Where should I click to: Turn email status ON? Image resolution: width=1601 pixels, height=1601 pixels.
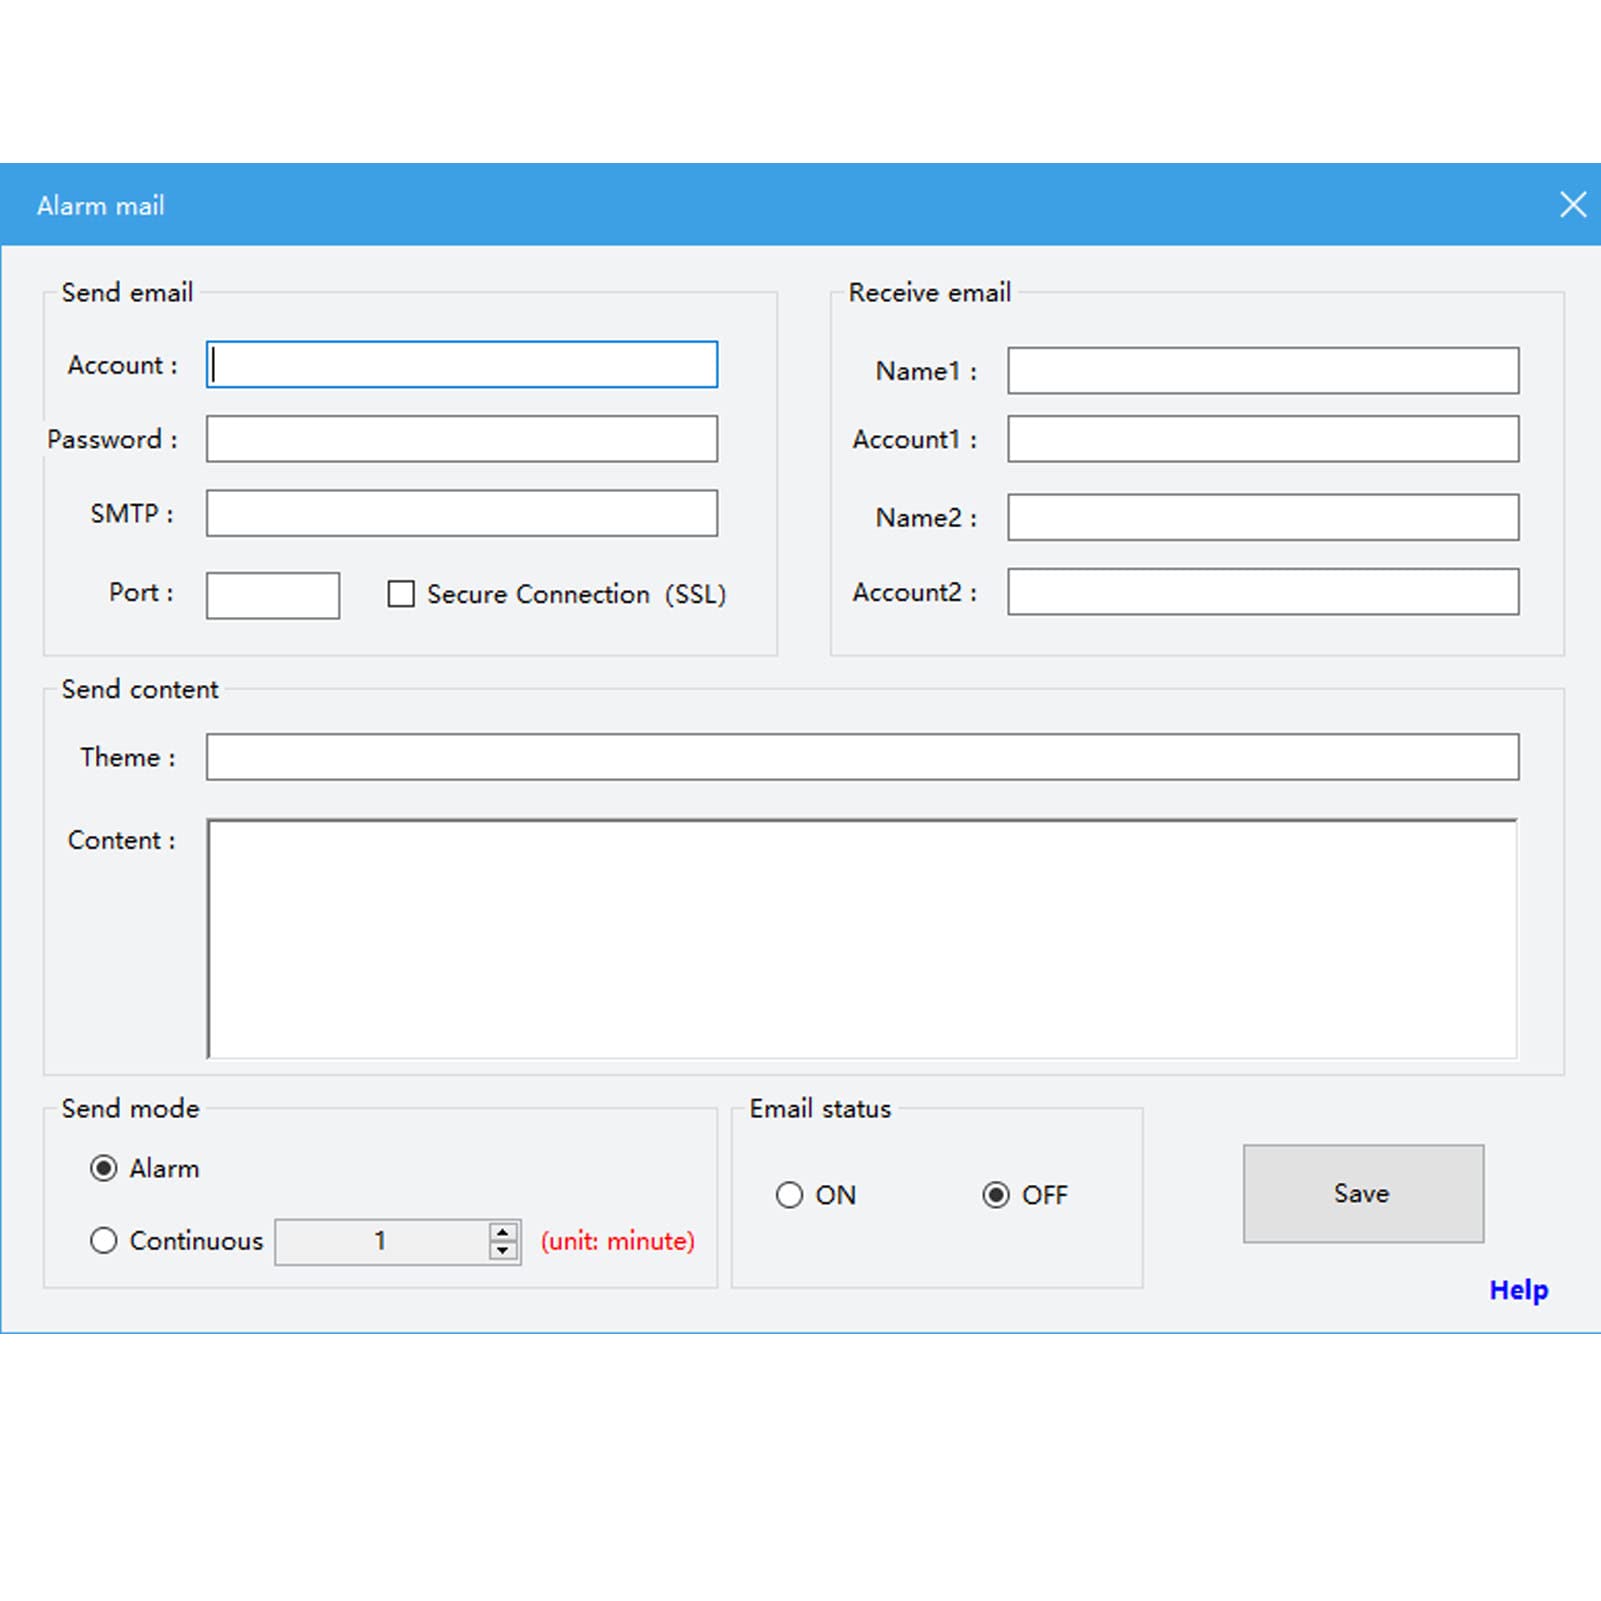click(x=789, y=1195)
